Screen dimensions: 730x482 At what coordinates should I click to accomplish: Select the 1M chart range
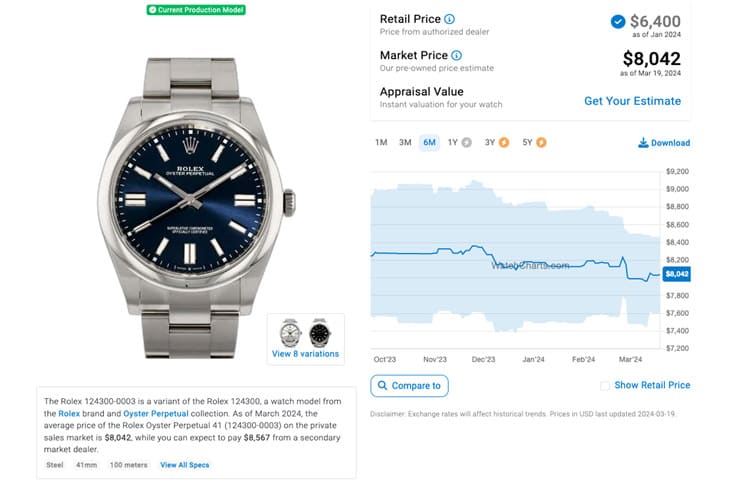[x=381, y=143]
